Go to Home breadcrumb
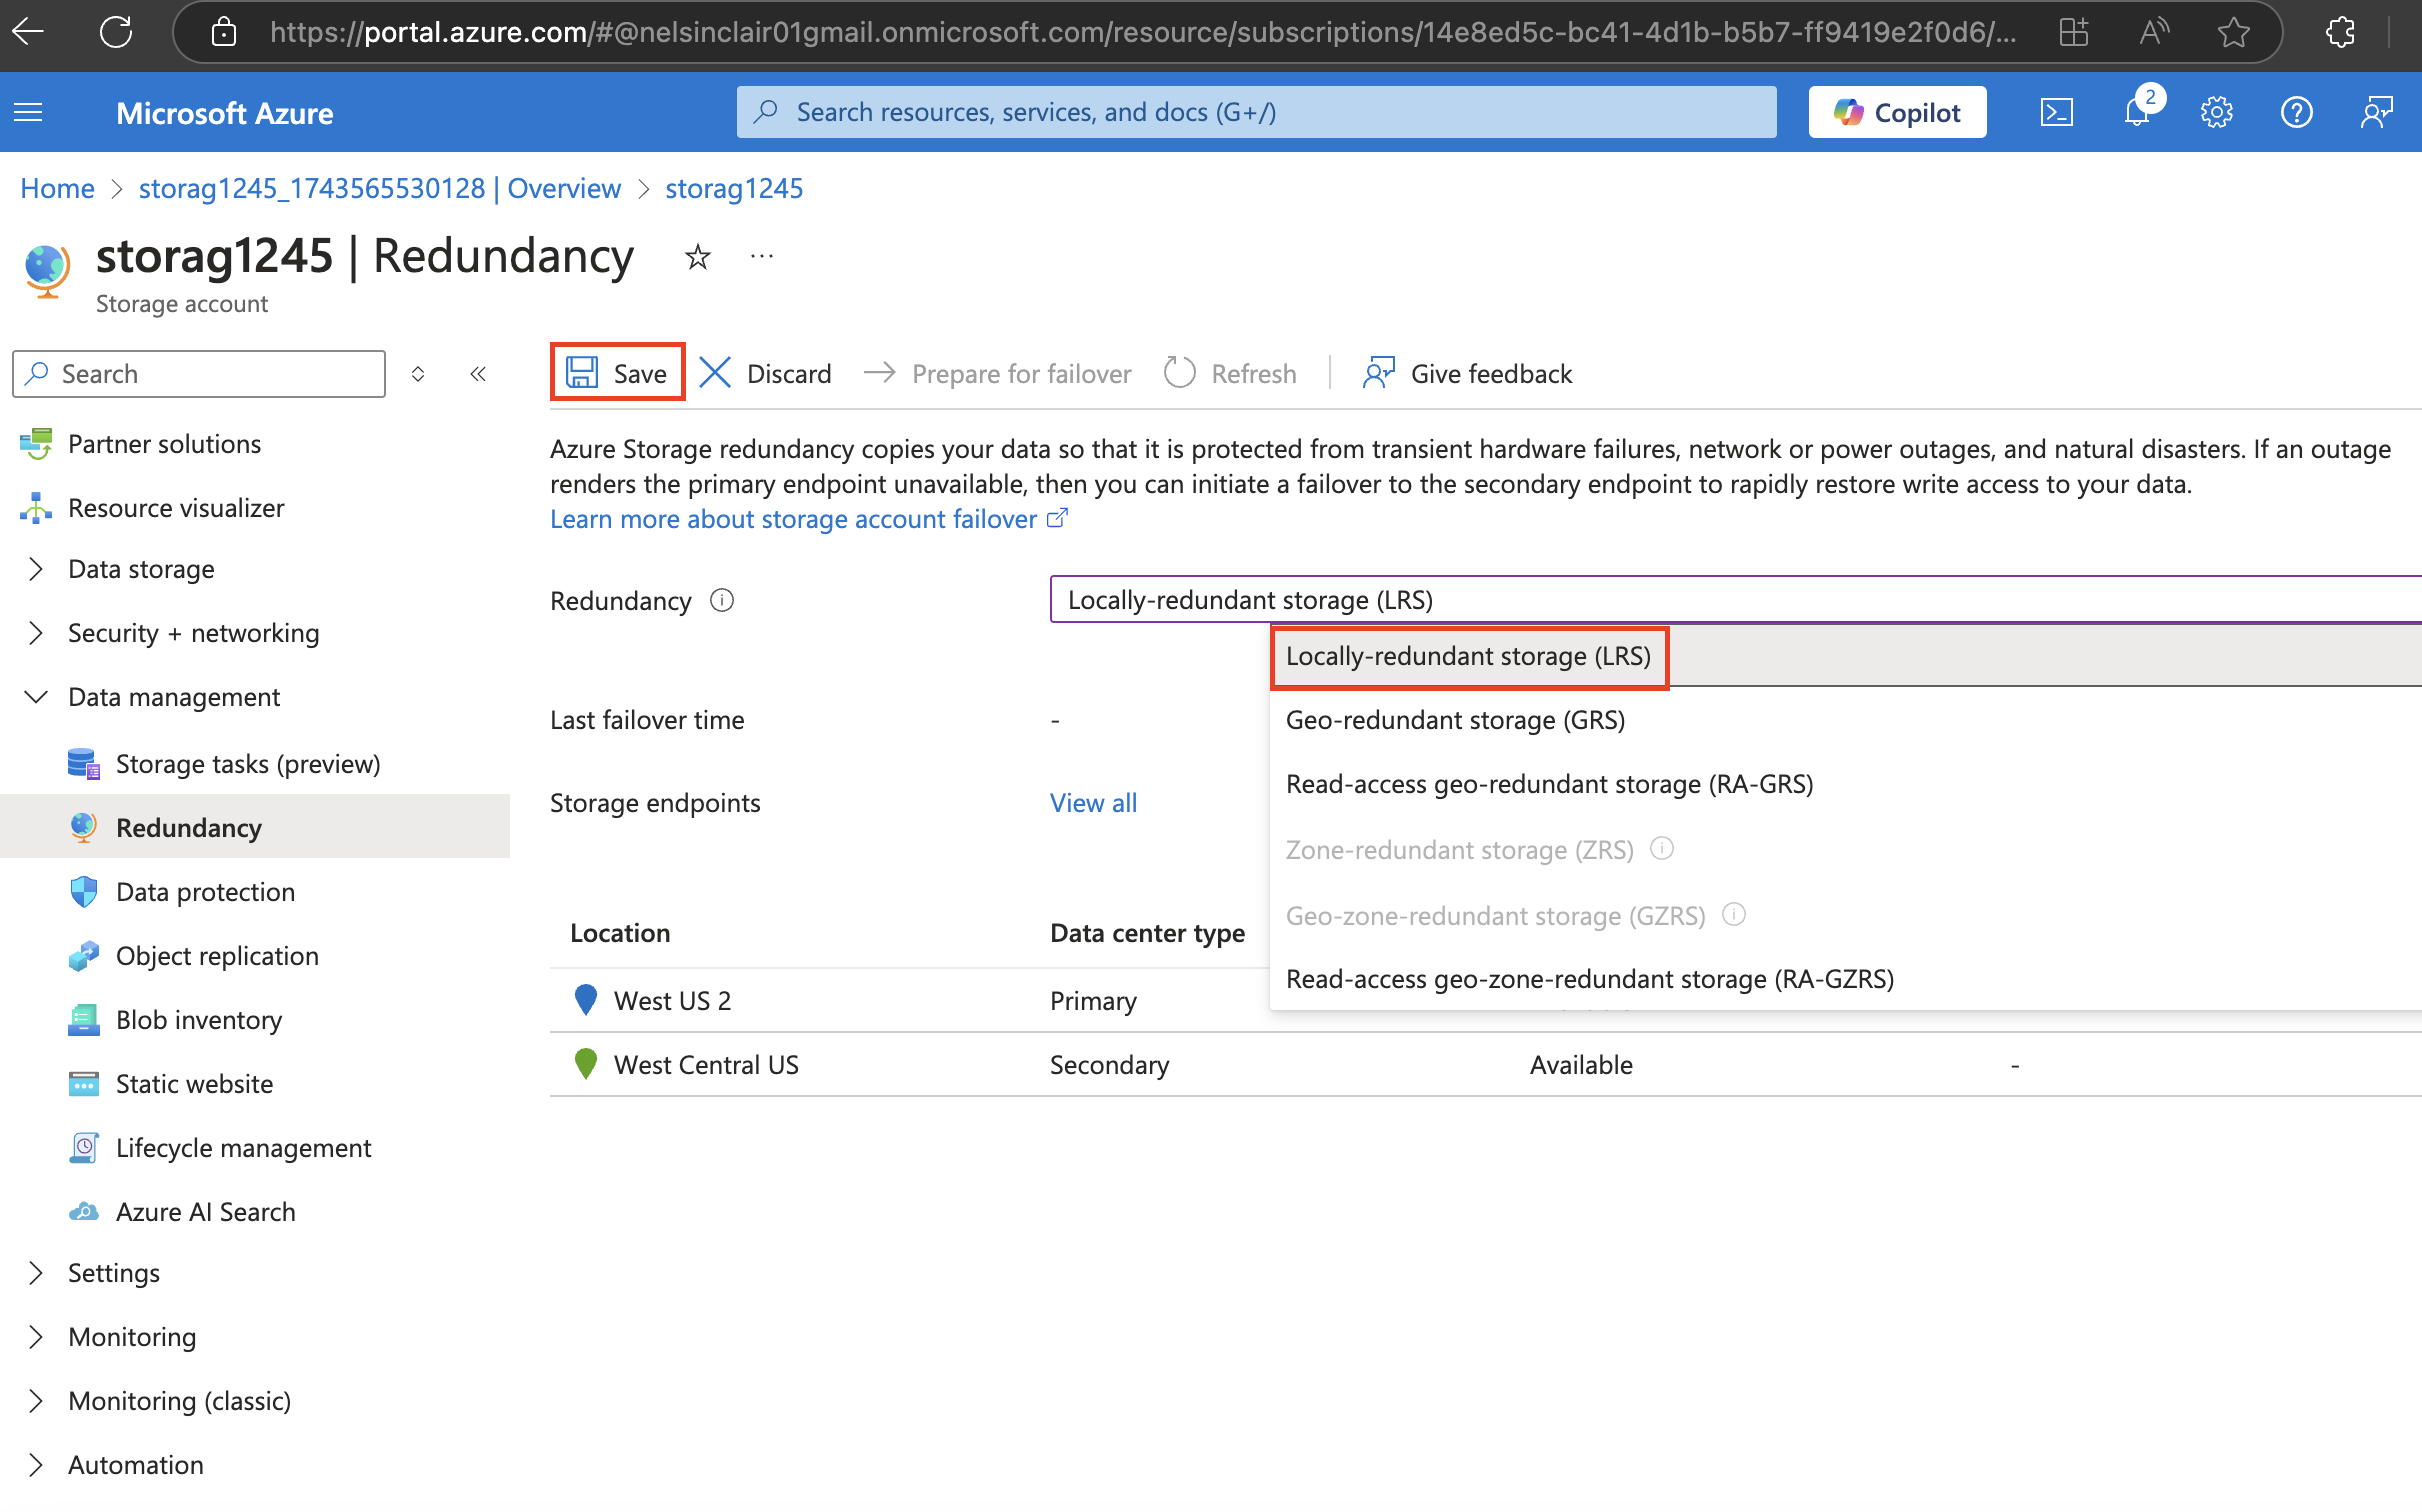This screenshot has height=1512, width=2422. [57, 188]
